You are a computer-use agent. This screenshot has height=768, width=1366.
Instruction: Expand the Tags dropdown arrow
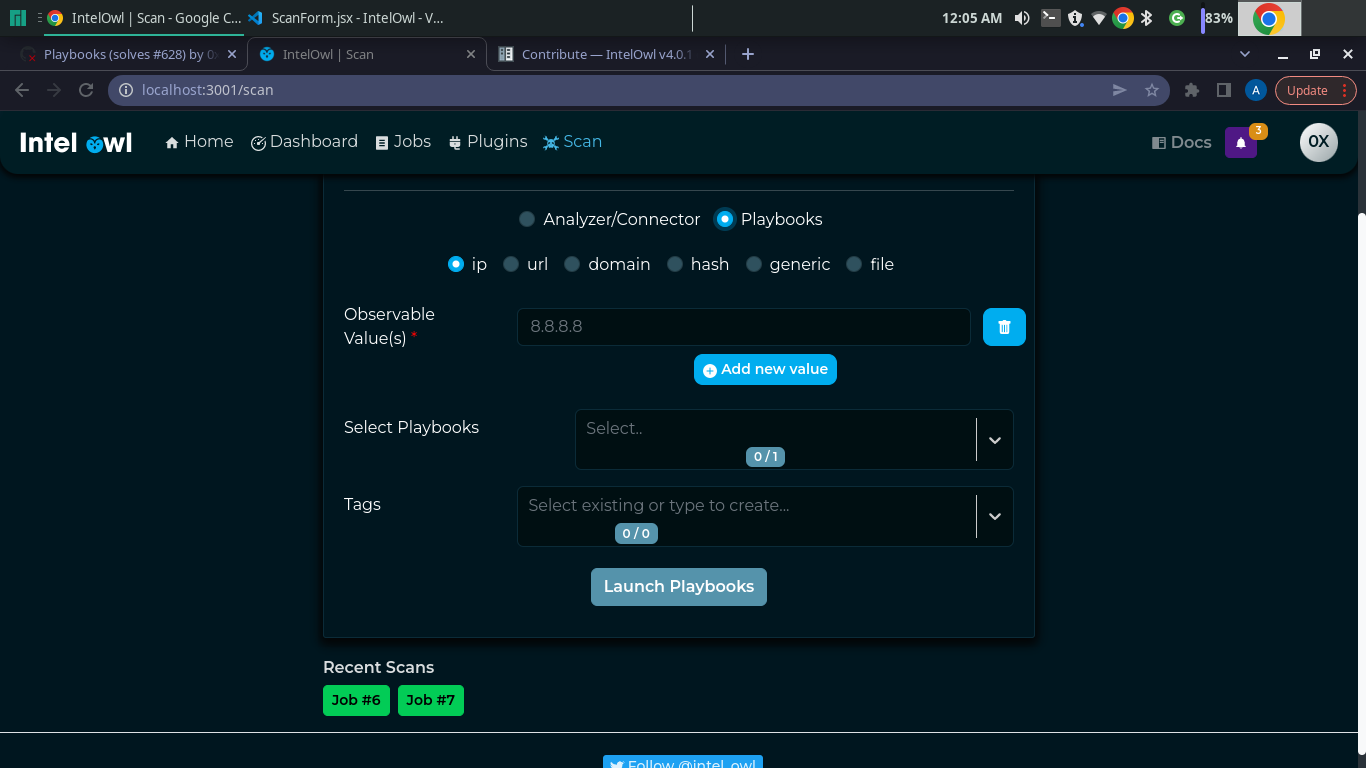point(995,516)
